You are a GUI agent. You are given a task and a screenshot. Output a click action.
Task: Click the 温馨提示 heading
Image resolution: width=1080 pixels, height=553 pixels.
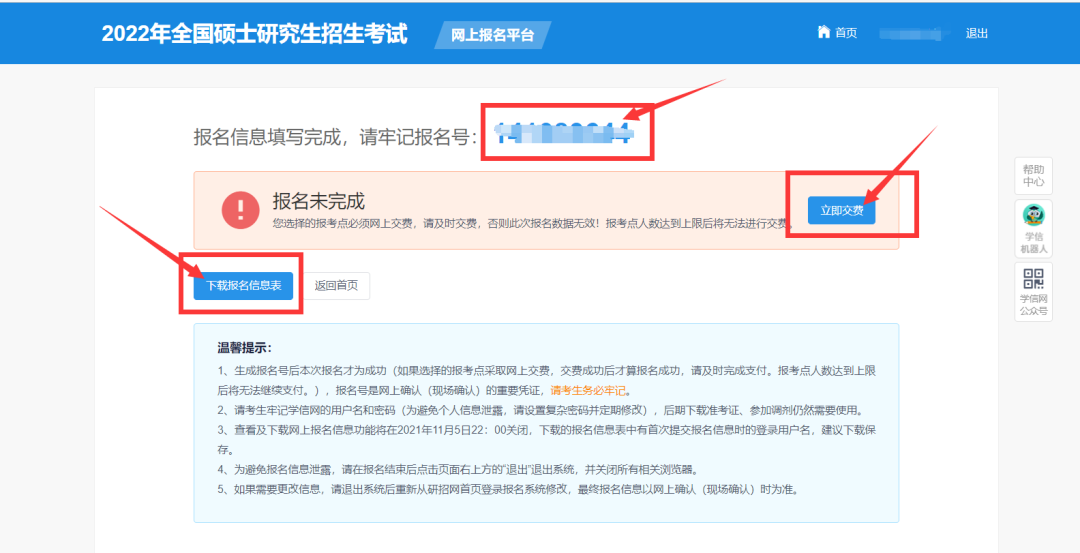(x=245, y=348)
